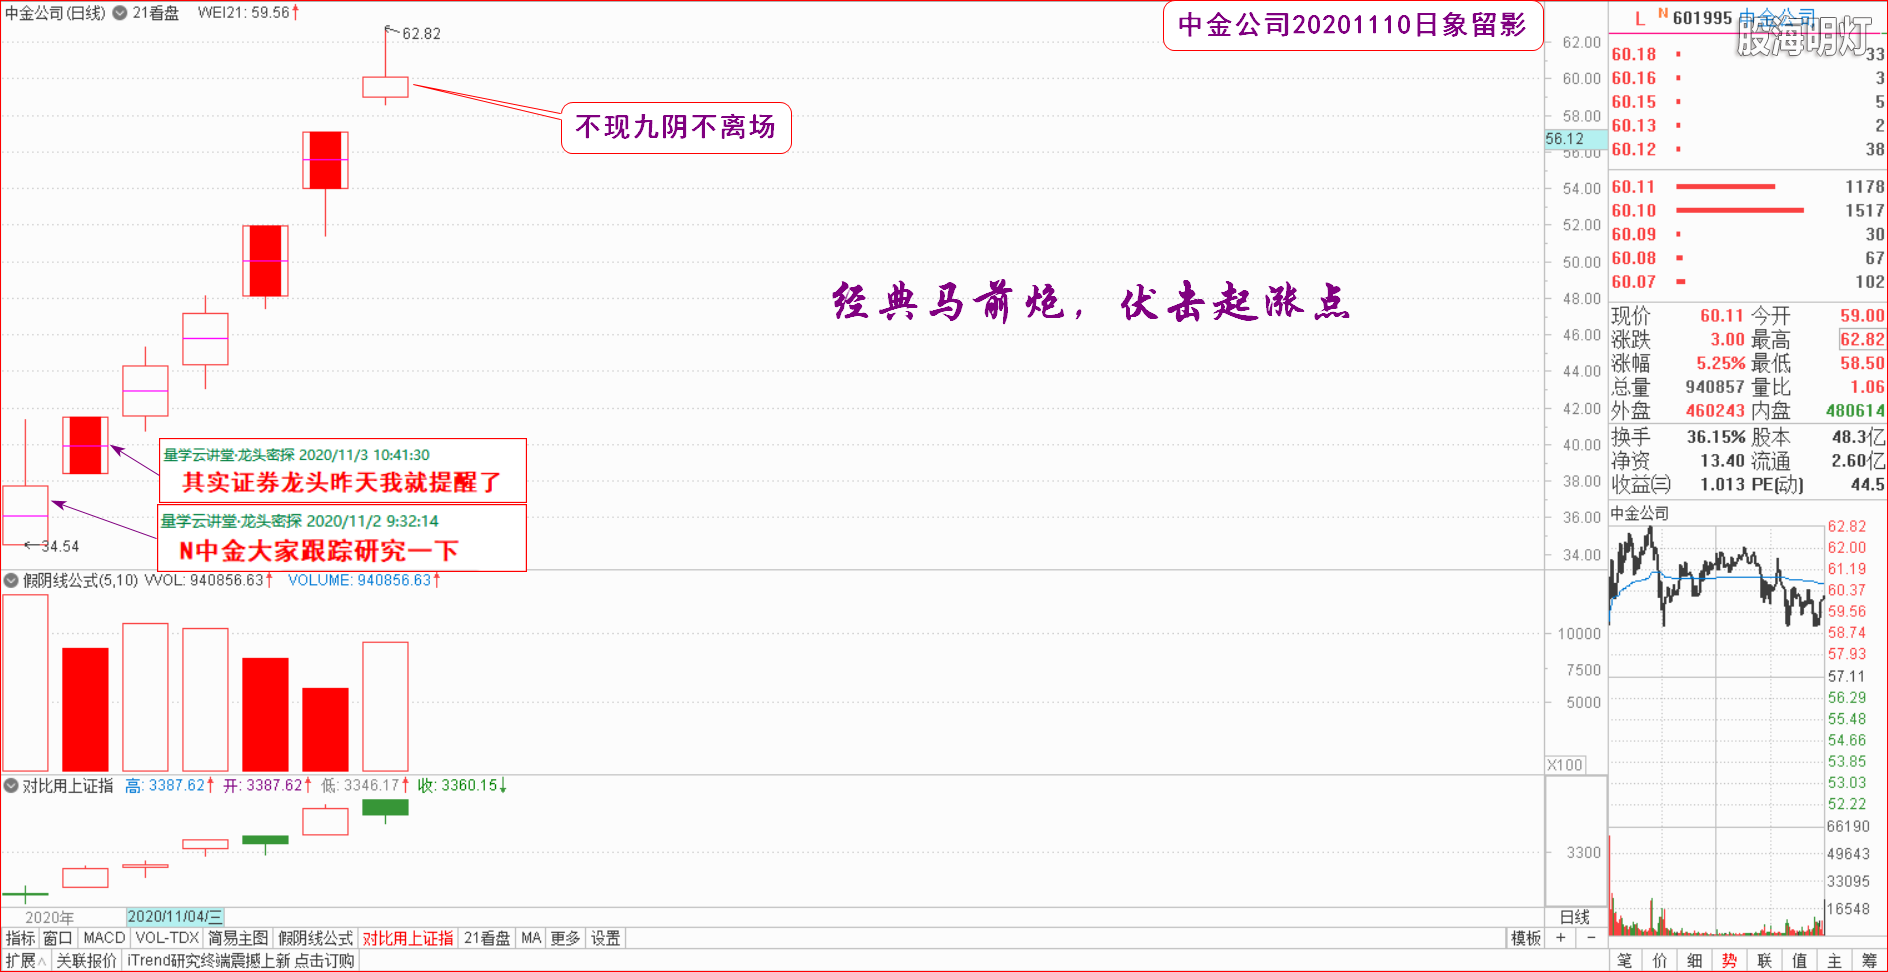Open the 模板 template button
This screenshot has height=972, width=1888.
tap(1526, 938)
